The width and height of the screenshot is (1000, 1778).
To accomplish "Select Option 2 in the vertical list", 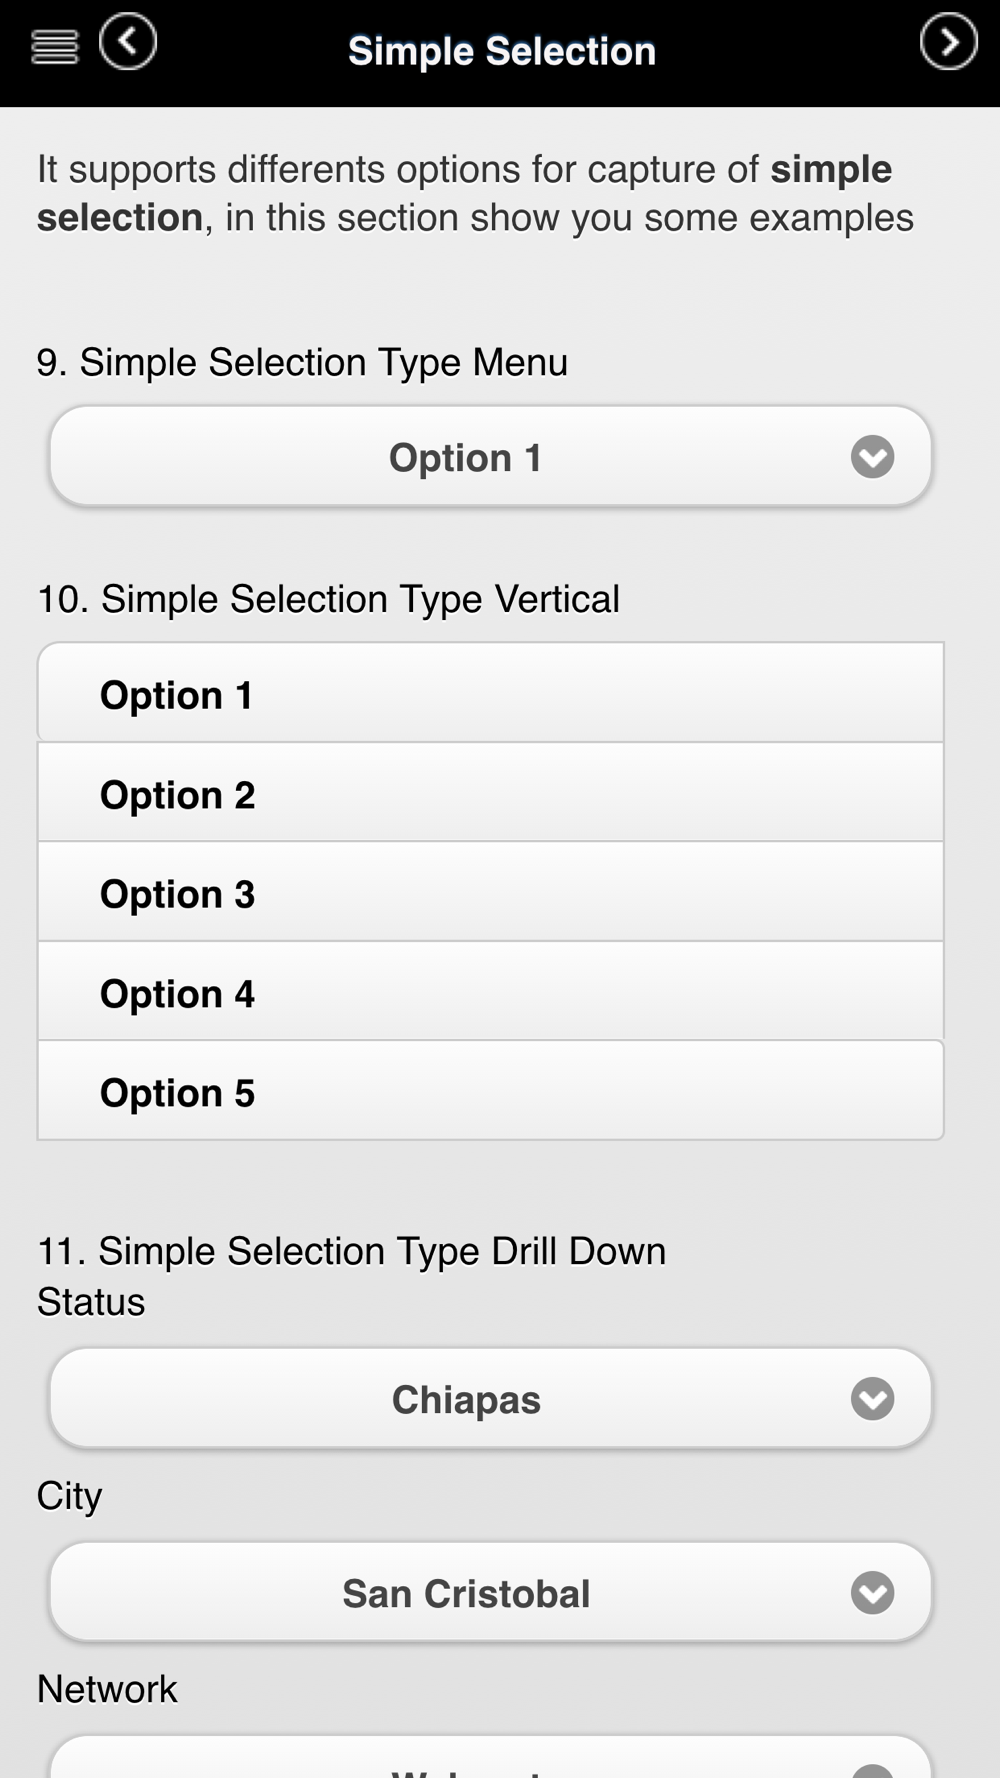I will (491, 792).
